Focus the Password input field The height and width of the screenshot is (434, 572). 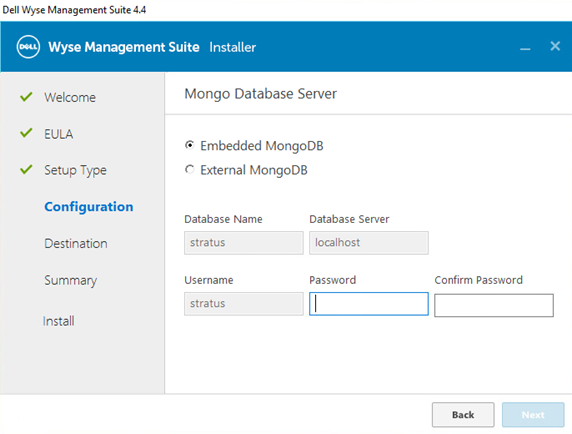coord(369,304)
